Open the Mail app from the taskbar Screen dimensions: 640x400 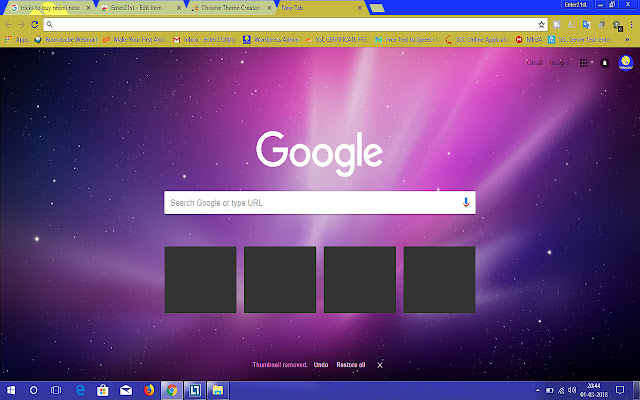[x=126, y=391]
